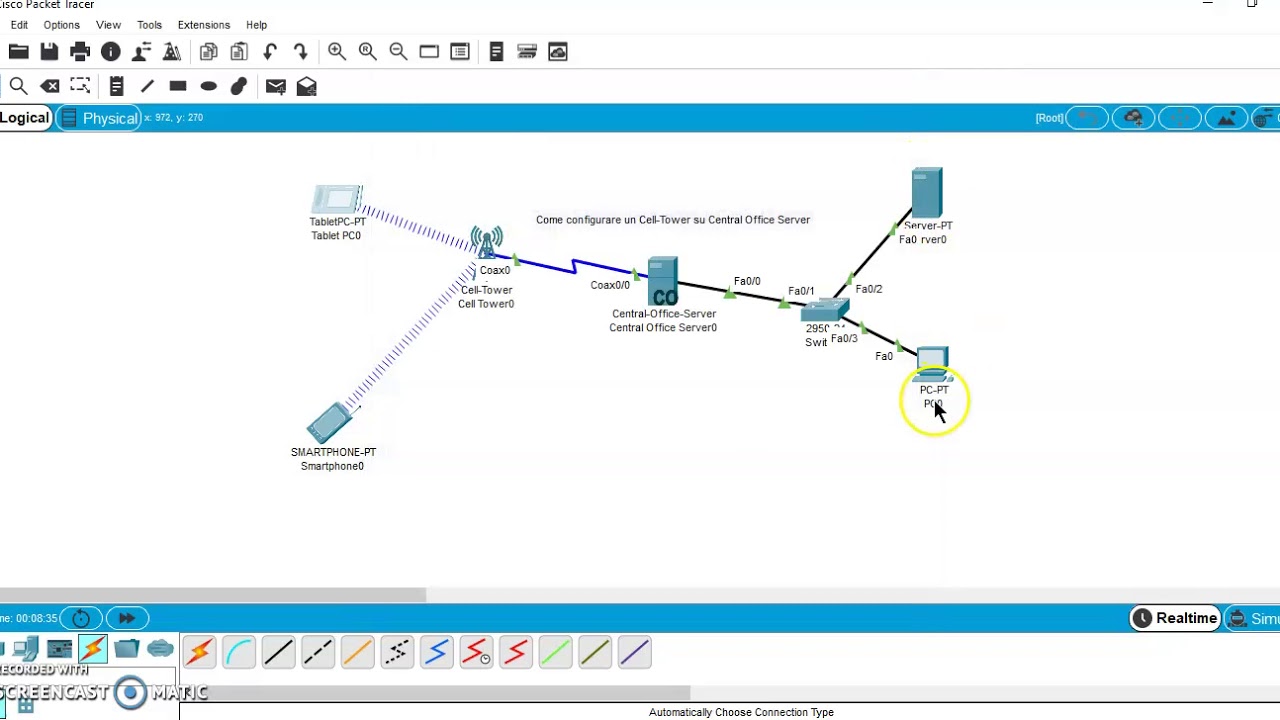This screenshot has width=1280, height=720.
Task: Zoom in on the workspace
Action: point(337,52)
